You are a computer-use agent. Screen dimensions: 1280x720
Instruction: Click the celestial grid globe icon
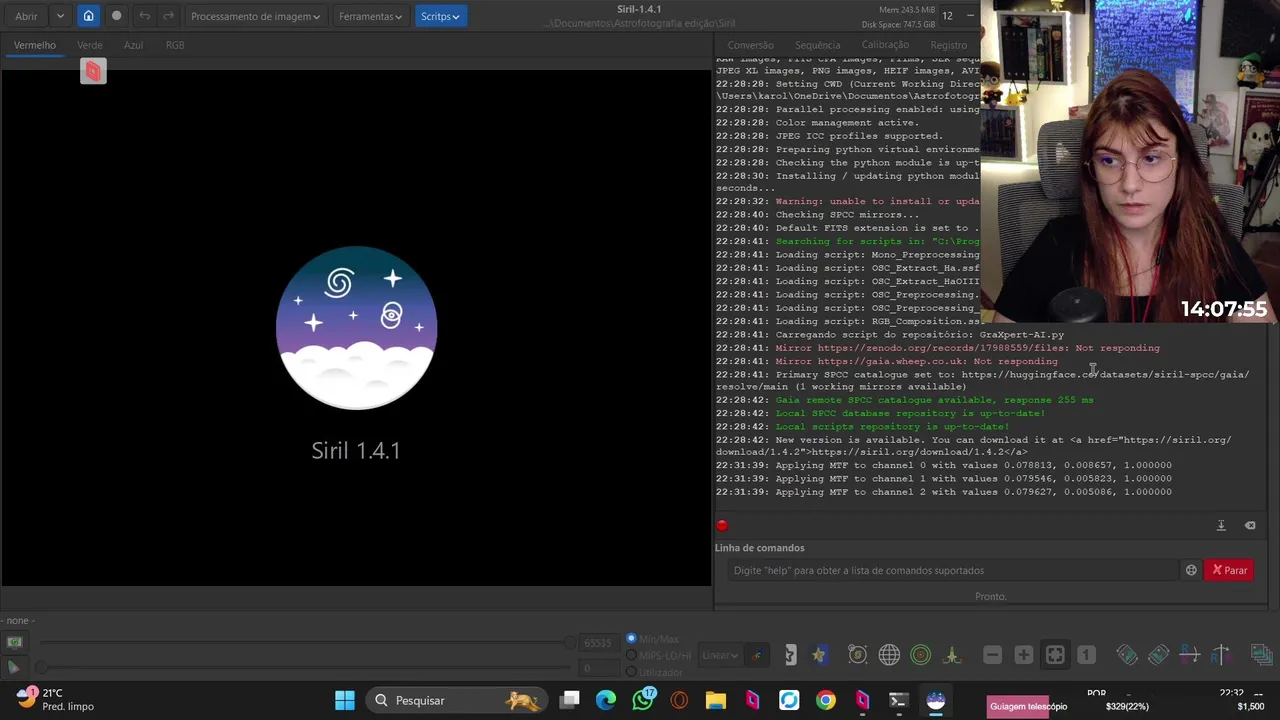pos(889,655)
